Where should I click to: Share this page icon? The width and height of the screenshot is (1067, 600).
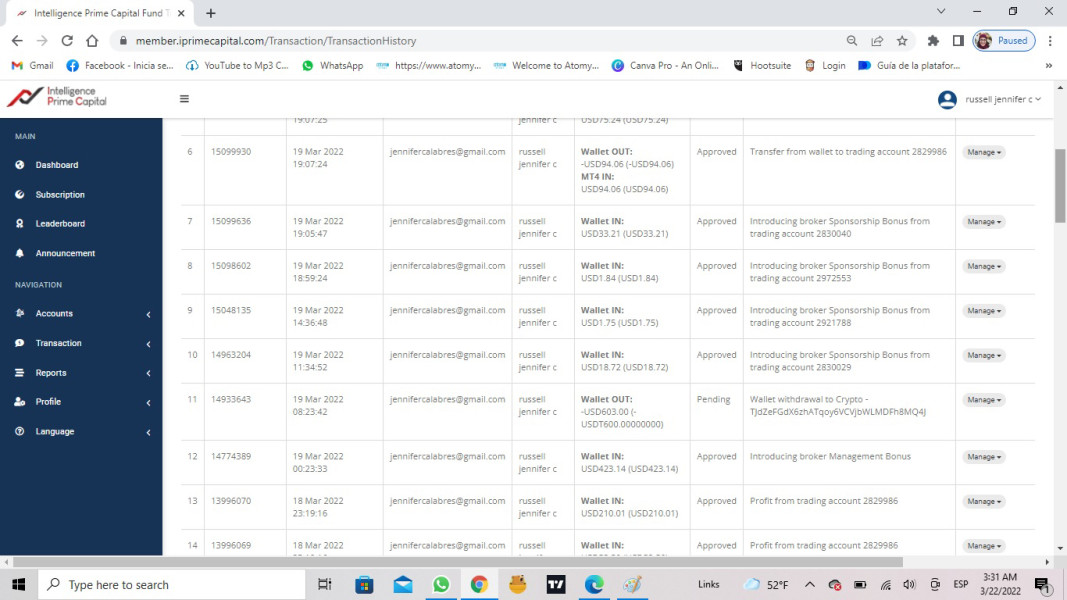(877, 41)
